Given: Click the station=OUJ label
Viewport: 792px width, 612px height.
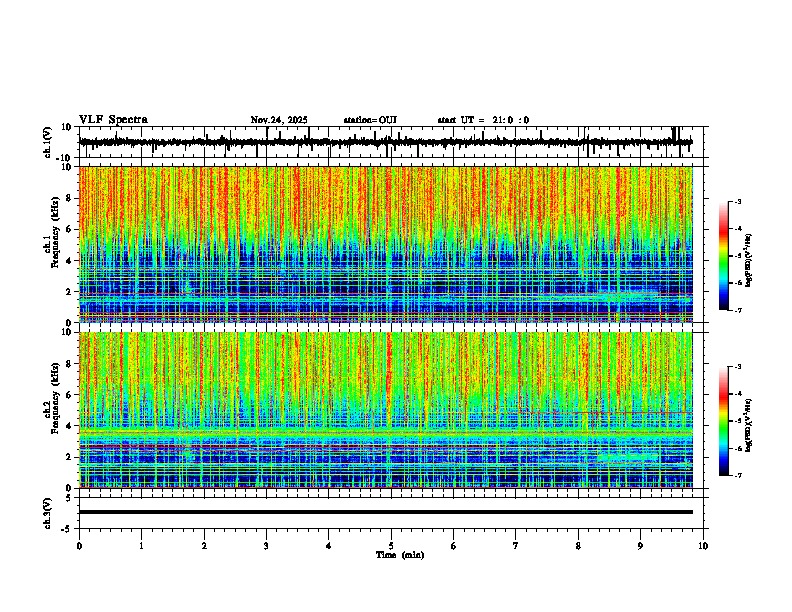Looking at the screenshot, I should (370, 120).
